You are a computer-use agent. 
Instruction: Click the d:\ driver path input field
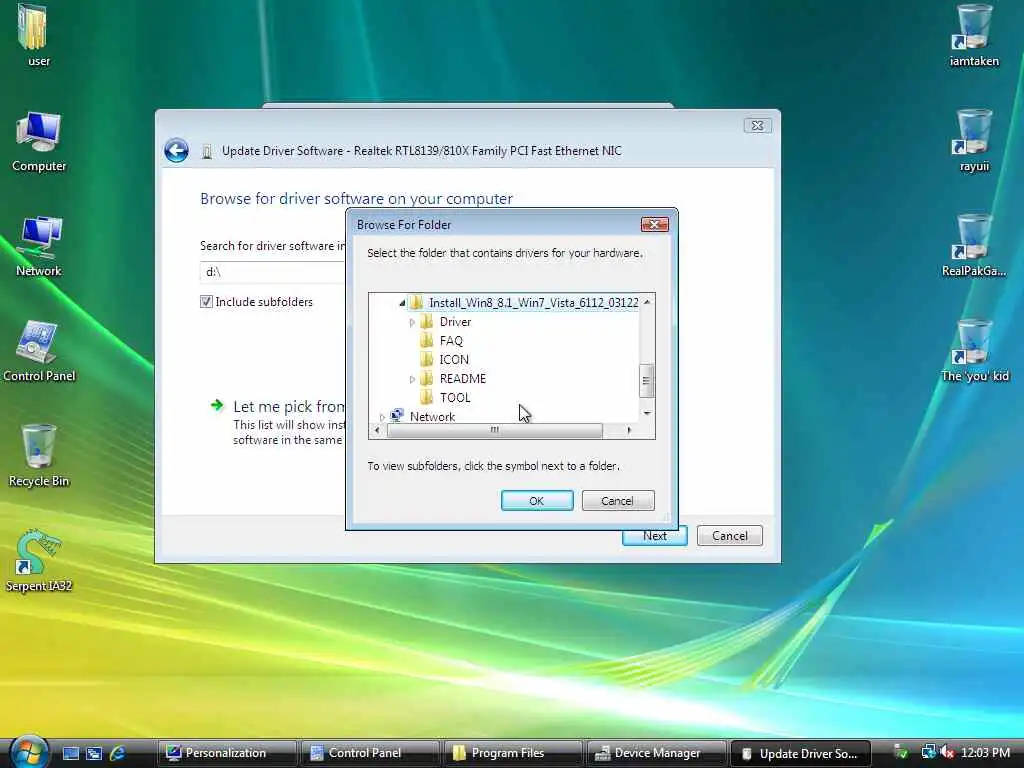pyautogui.click(x=272, y=272)
